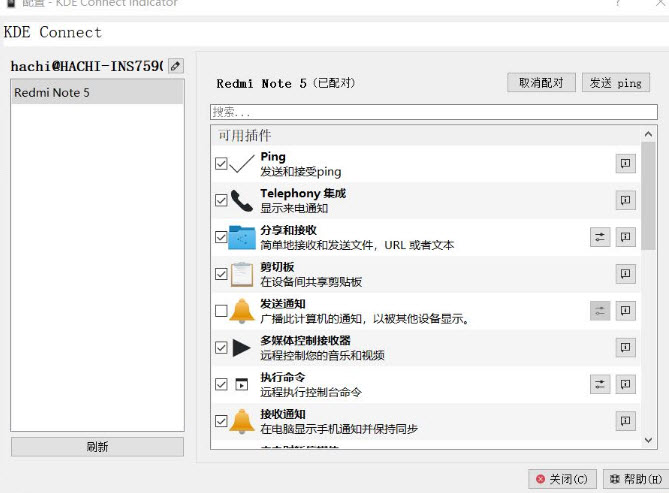Enable the 发送通知 plugin checkbox
Viewport: 669px width, 493px height.
221,311
